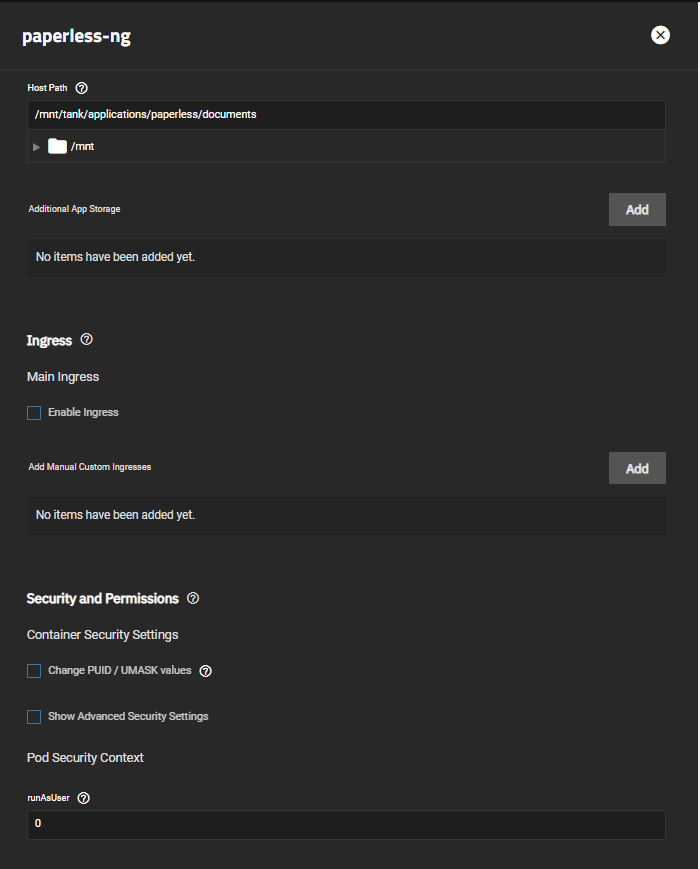Open the Host Path help tooltip icon
Screen dimensions: 700x869
[x=81, y=88]
